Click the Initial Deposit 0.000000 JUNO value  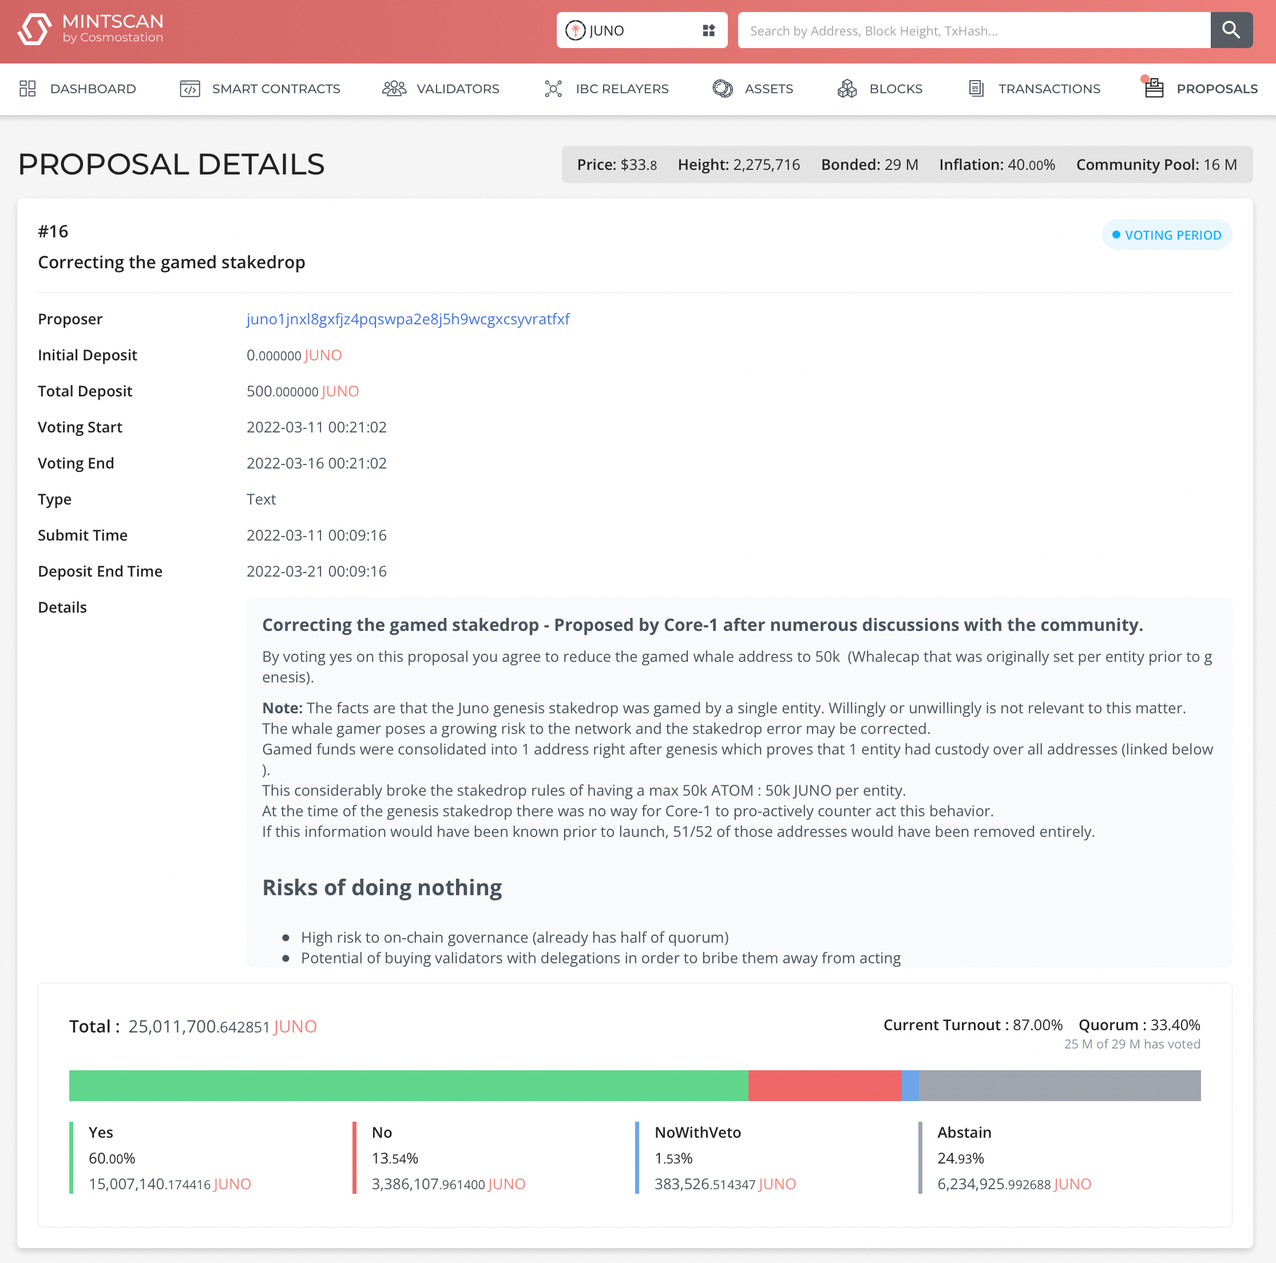[294, 355]
